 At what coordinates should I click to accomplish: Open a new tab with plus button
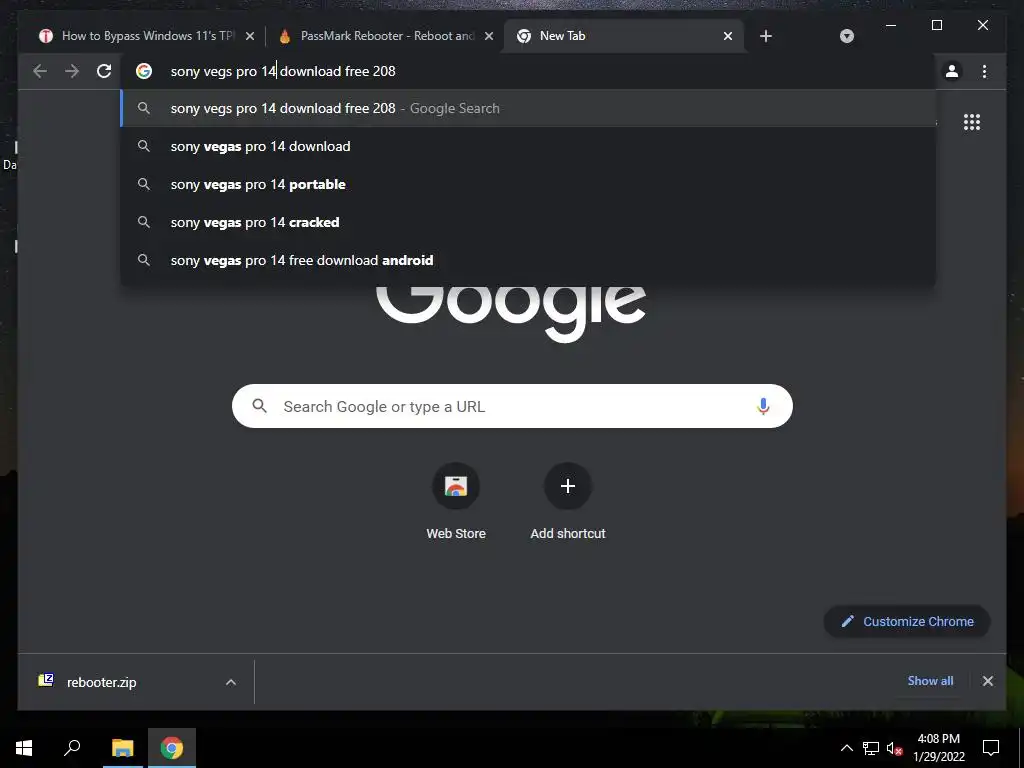click(x=766, y=36)
